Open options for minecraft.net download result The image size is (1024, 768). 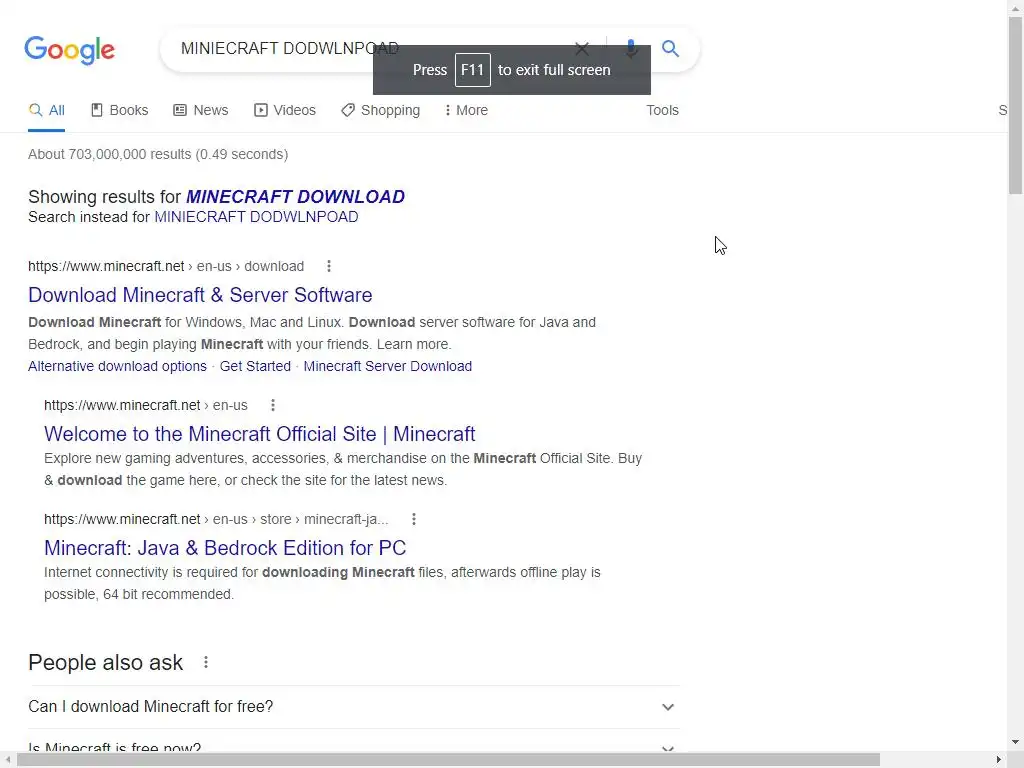(328, 266)
